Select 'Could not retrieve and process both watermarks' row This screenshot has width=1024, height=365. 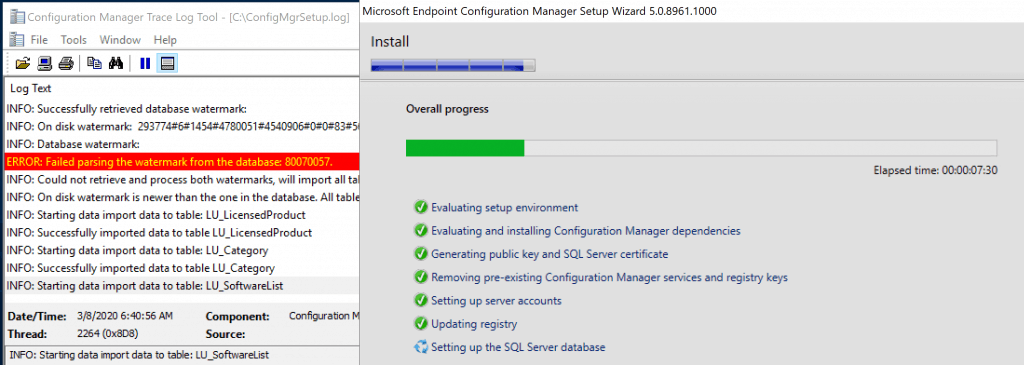point(182,179)
